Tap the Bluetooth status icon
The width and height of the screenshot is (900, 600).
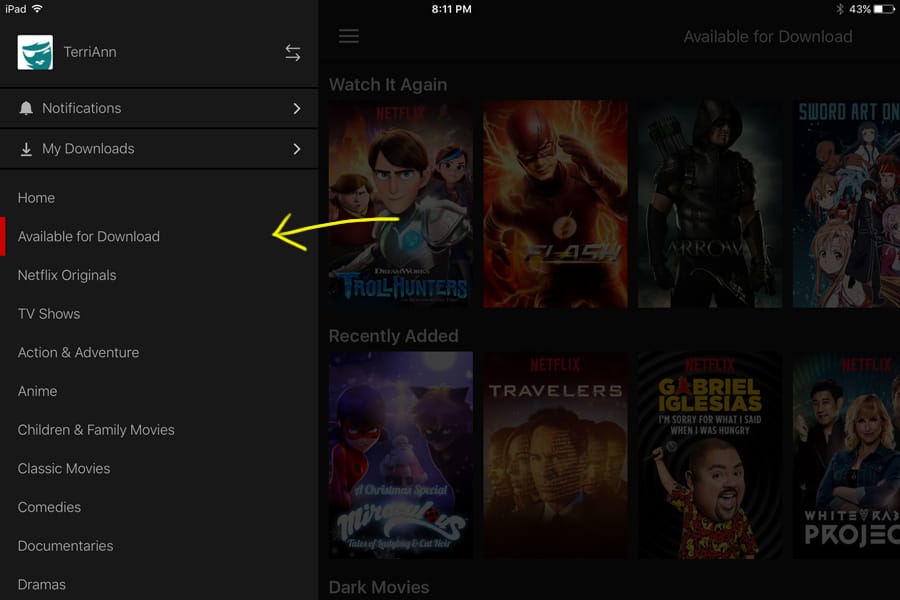pos(839,9)
